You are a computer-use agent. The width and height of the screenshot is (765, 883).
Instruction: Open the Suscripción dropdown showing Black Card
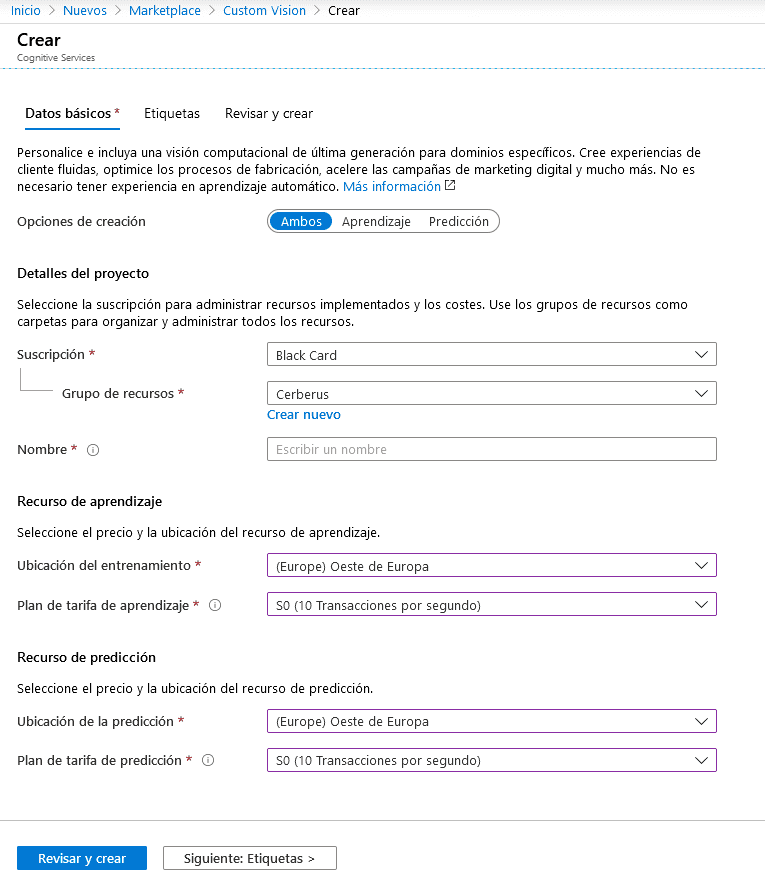pyautogui.click(x=492, y=354)
